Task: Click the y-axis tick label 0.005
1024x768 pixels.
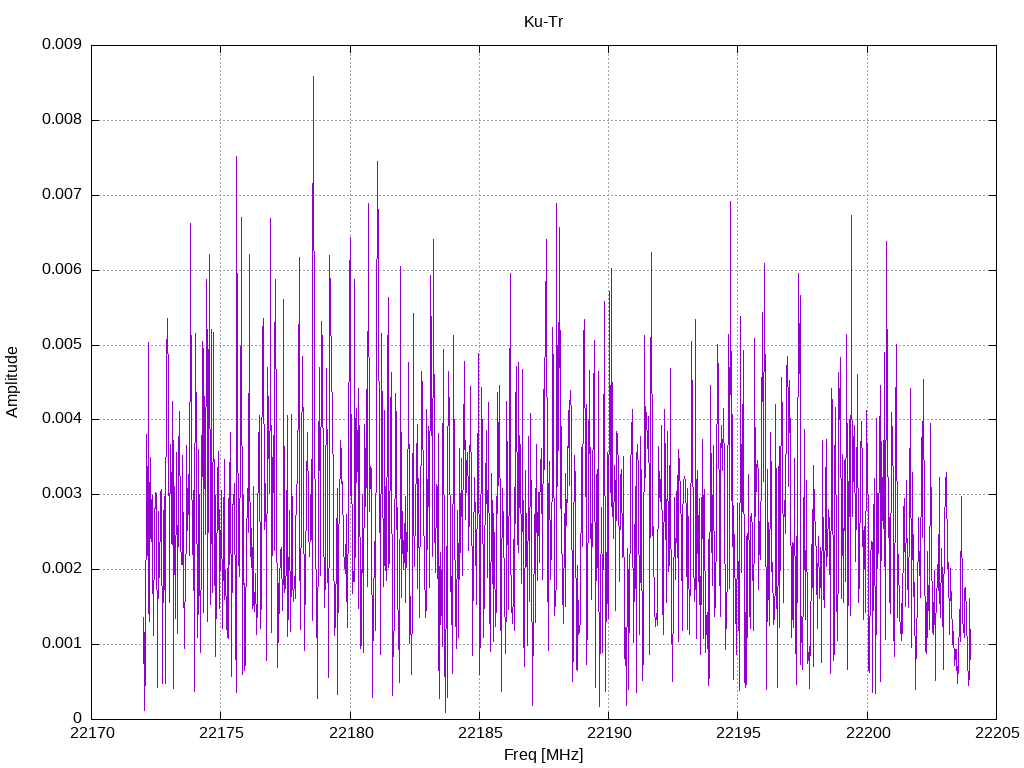Action: point(62,344)
